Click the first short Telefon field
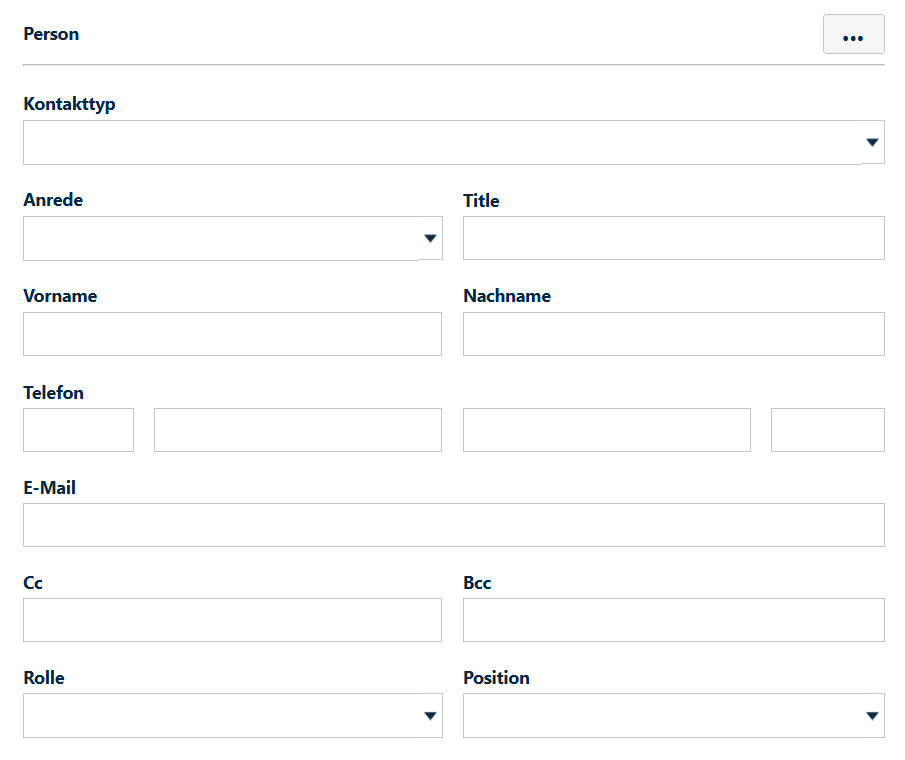Screen dimensions: 905x760 click(78, 430)
